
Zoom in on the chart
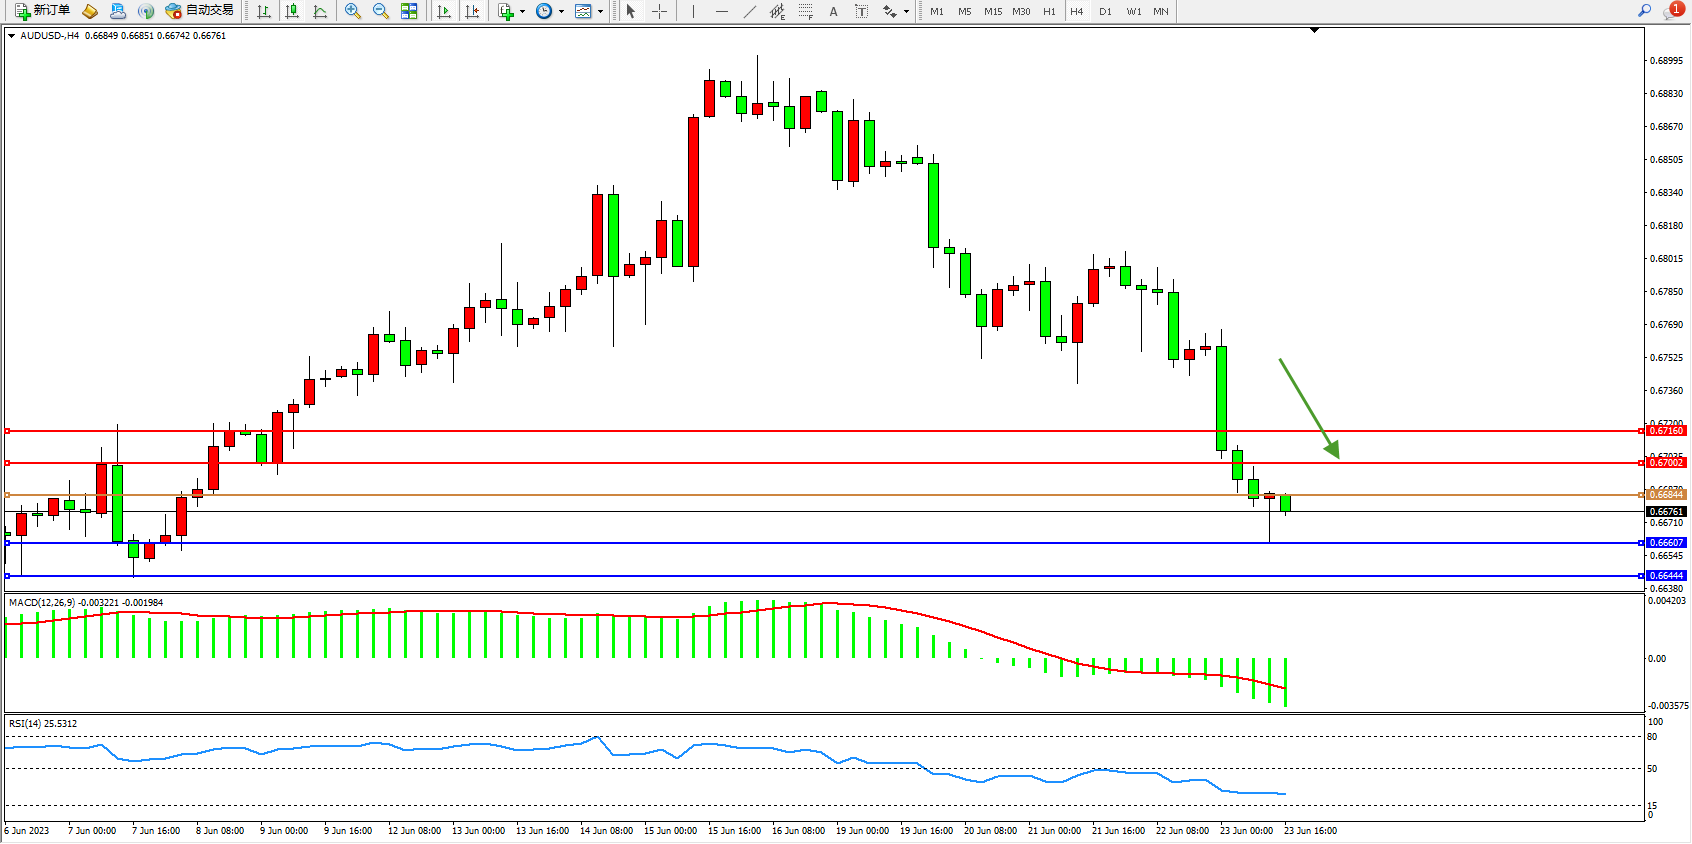(x=353, y=11)
